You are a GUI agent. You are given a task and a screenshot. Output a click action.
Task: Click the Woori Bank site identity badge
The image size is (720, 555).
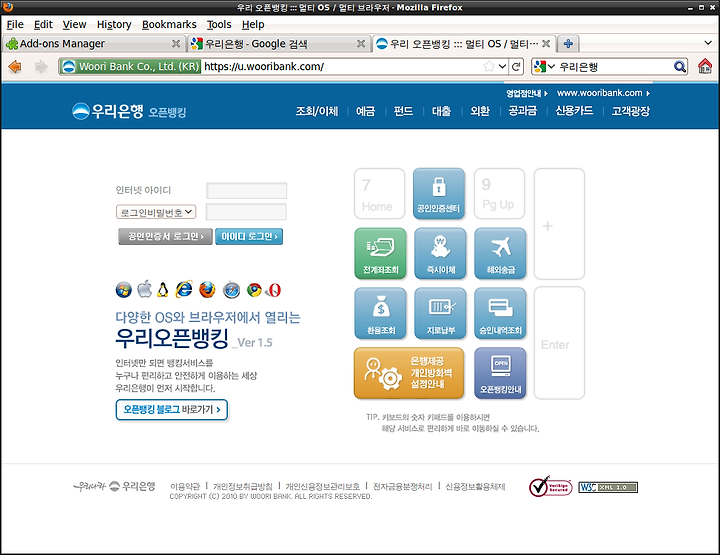pyautogui.click(x=131, y=67)
